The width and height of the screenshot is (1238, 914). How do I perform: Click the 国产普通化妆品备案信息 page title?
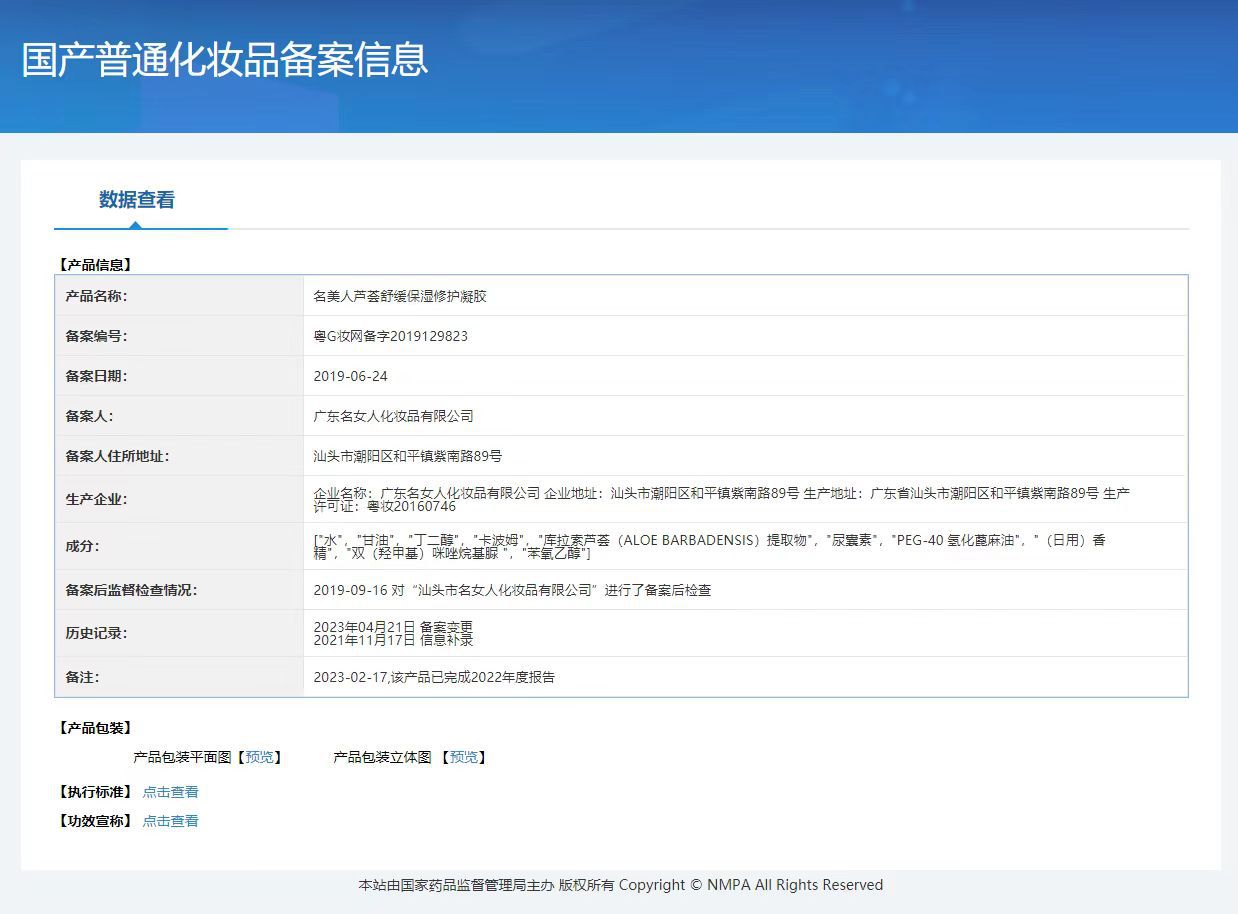pyautogui.click(x=225, y=60)
